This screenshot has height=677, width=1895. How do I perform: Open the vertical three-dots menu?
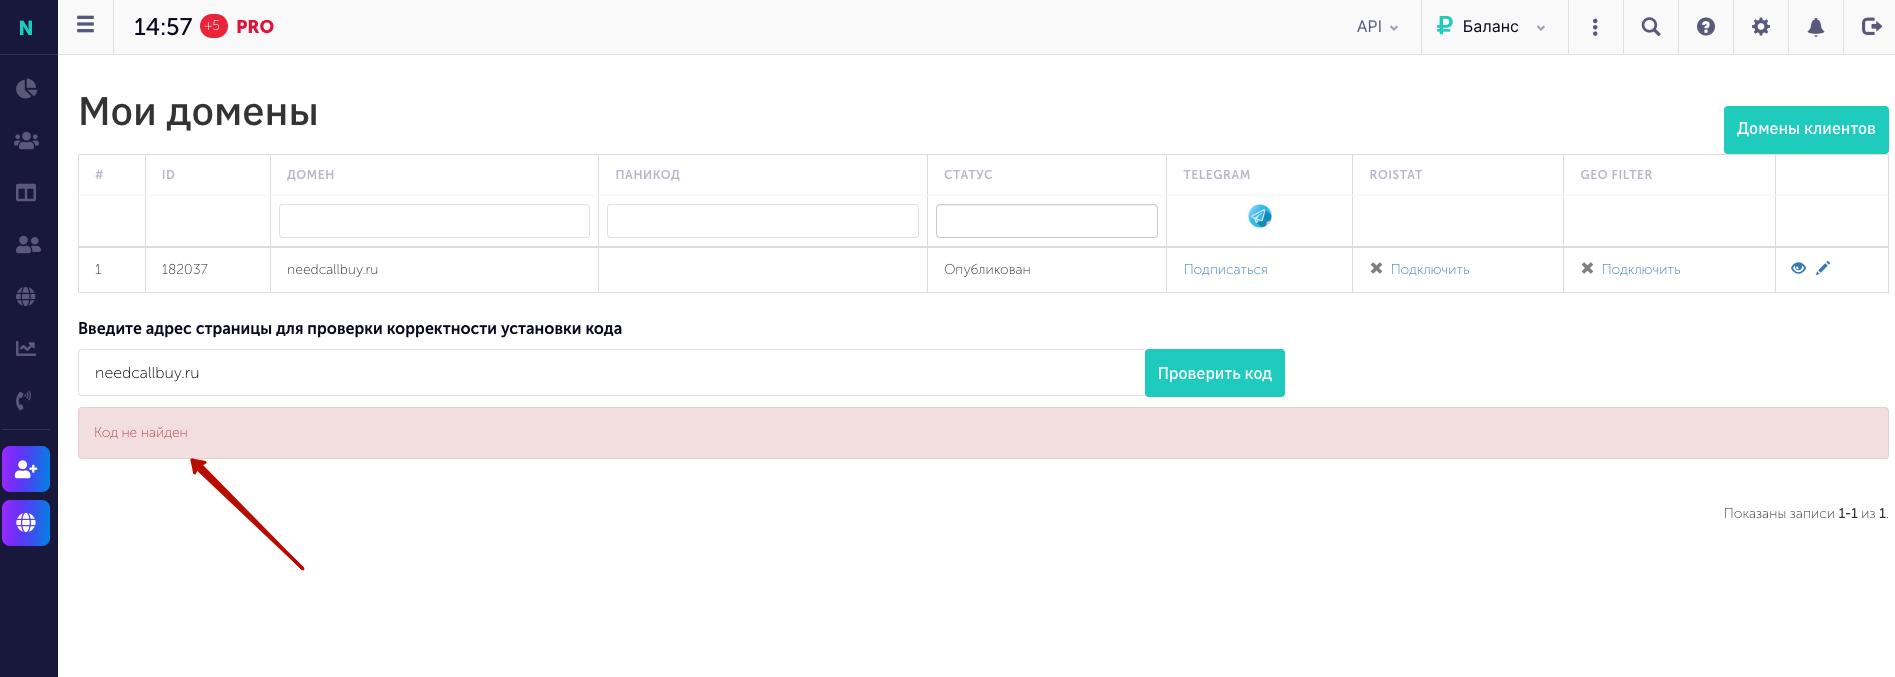pos(1595,27)
